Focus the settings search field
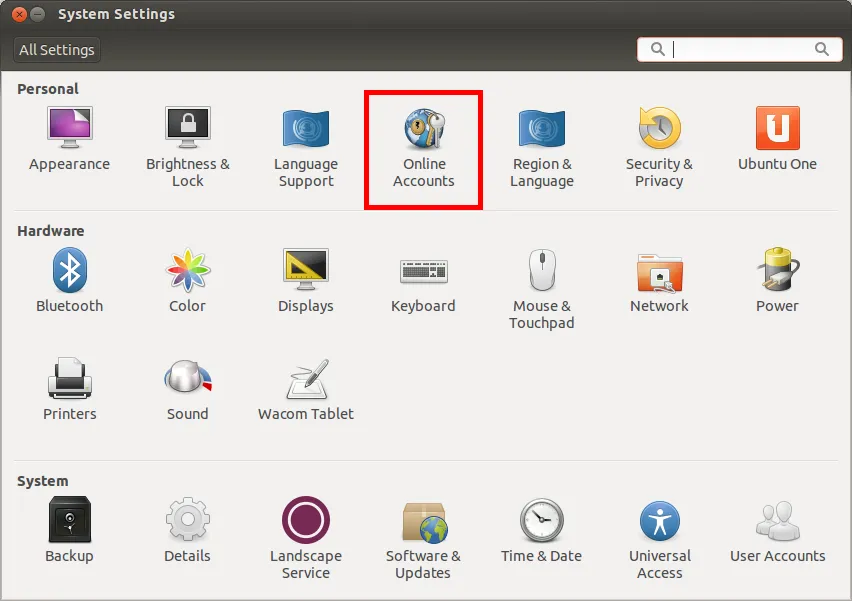The width and height of the screenshot is (852, 601). [740, 49]
